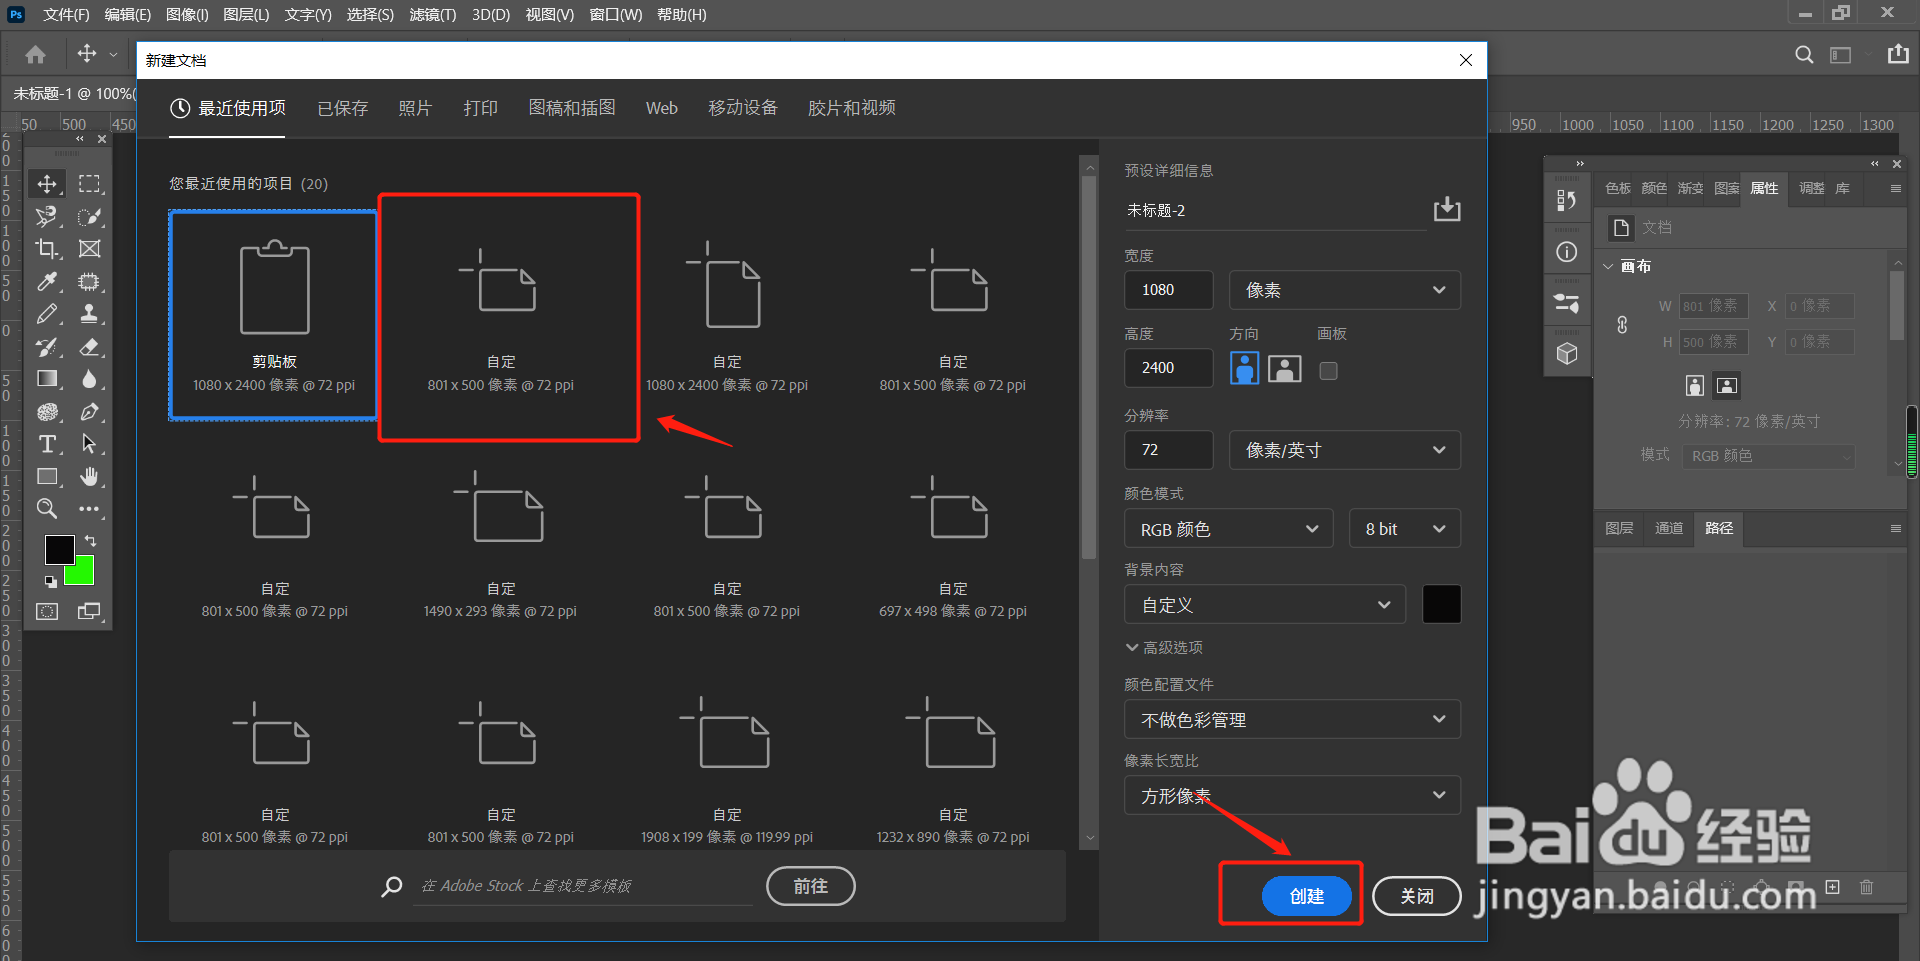Screen dimensions: 1920x961
Task: Select the Eraser tool
Action: tap(90, 347)
